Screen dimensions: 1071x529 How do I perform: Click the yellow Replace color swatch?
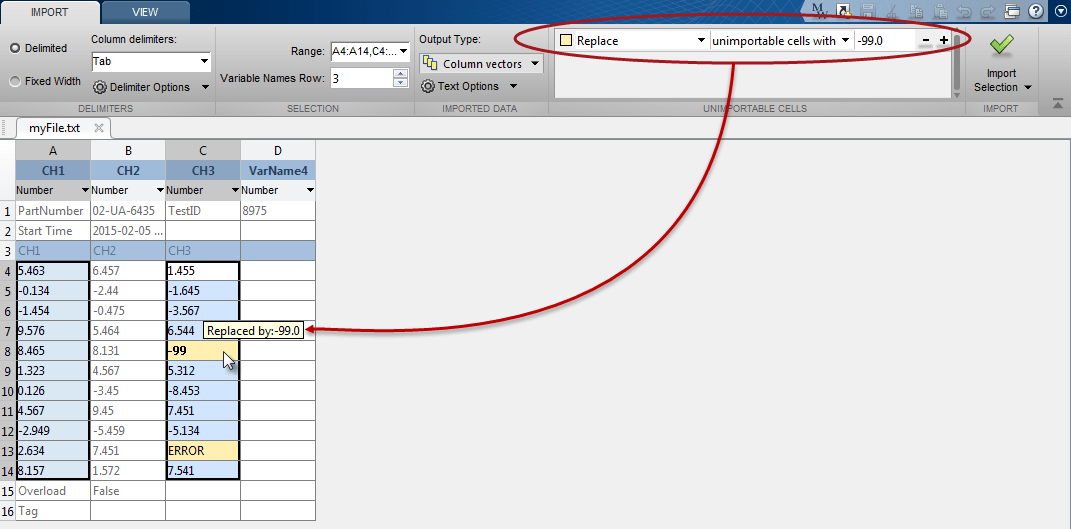pos(566,40)
